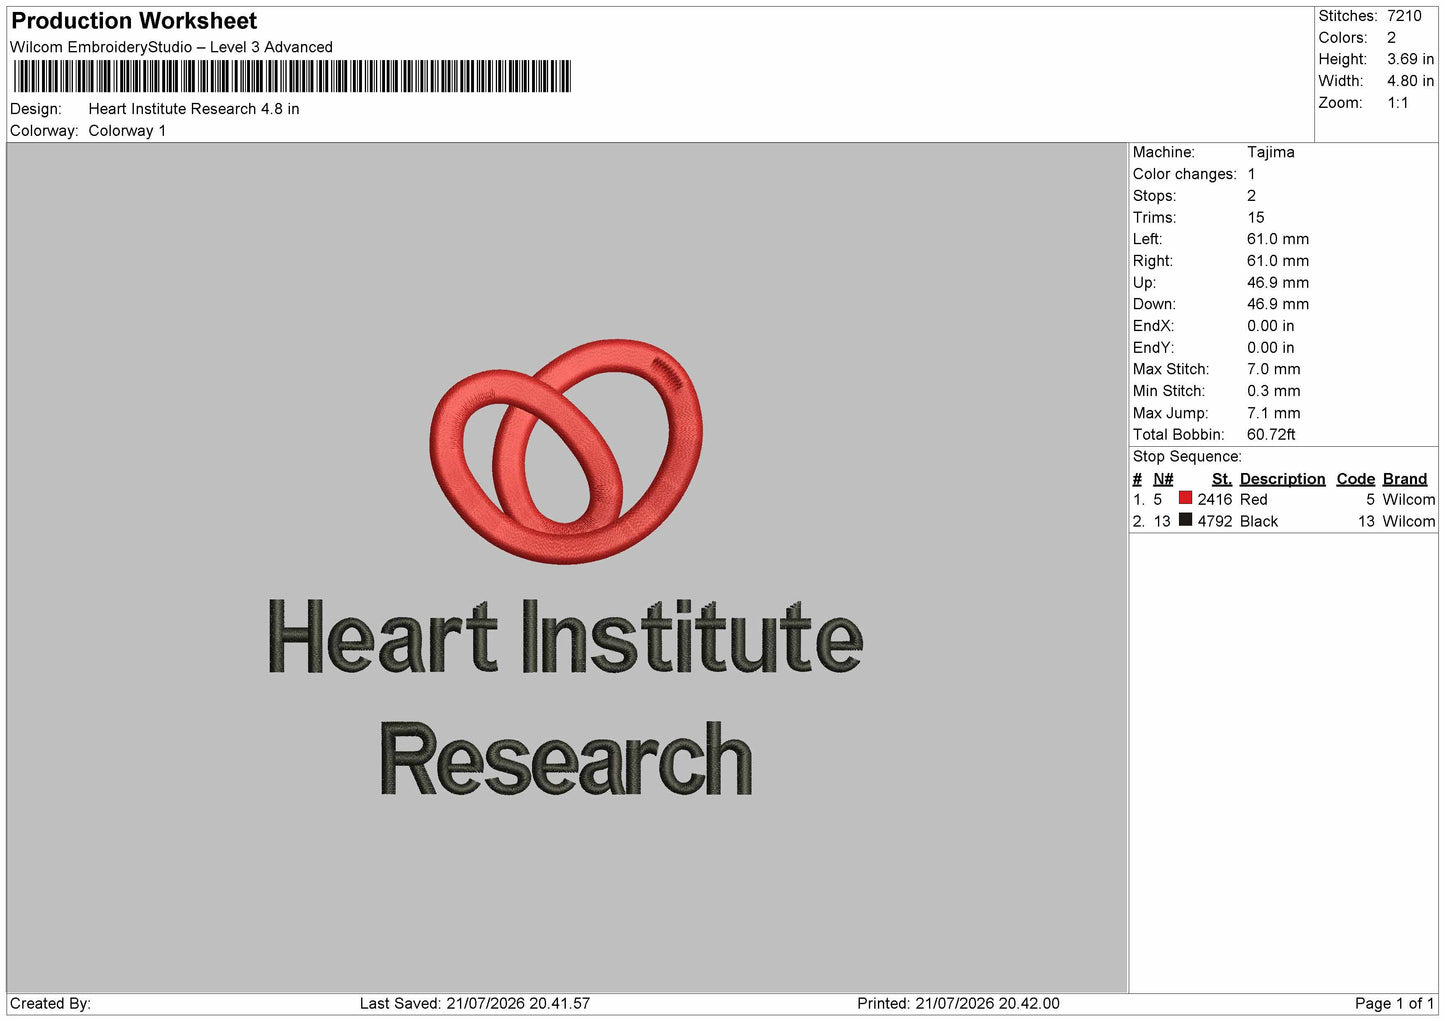This screenshot has width=1445, height=1021.
Task: Click the 'Last Saved' timestamp in footer
Action: tap(475, 1003)
